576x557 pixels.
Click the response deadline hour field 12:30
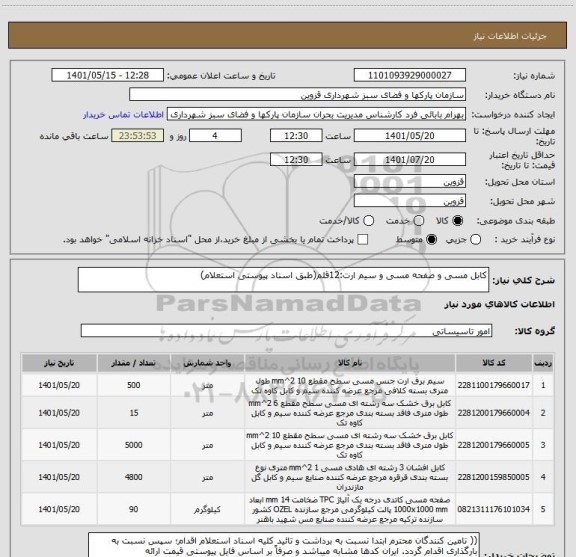[x=296, y=136]
